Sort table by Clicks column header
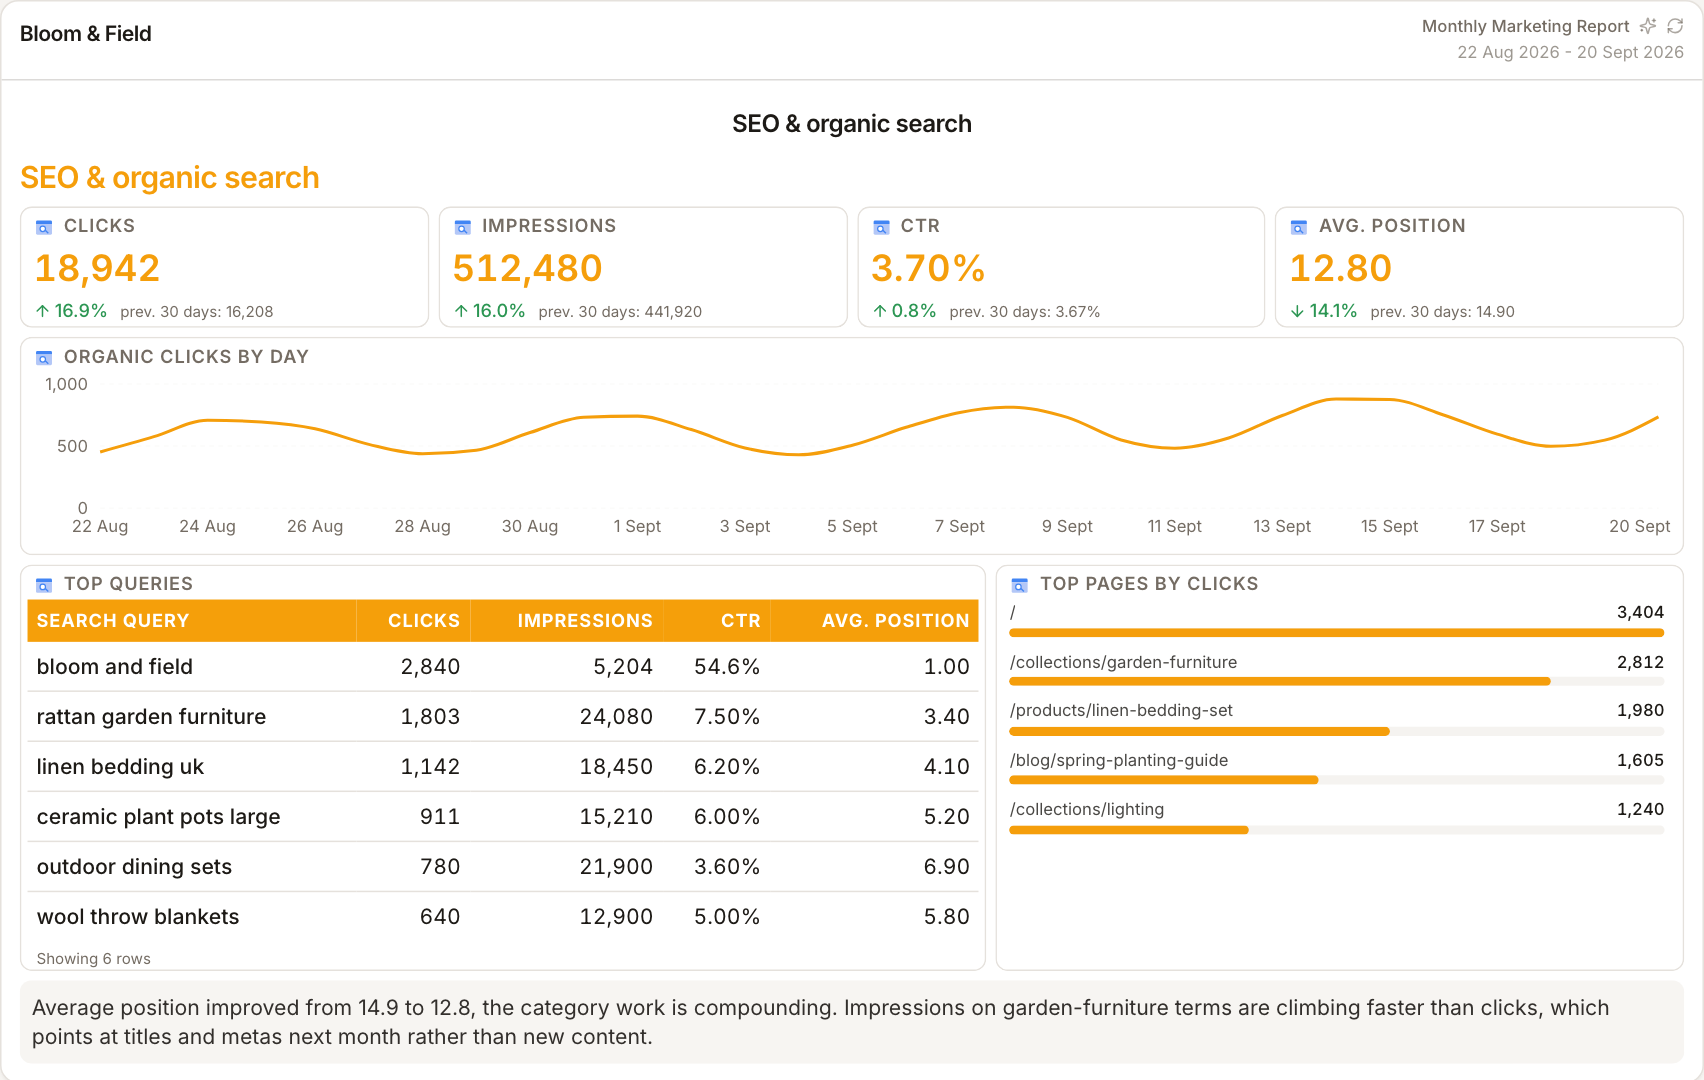 [x=413, y=621]
